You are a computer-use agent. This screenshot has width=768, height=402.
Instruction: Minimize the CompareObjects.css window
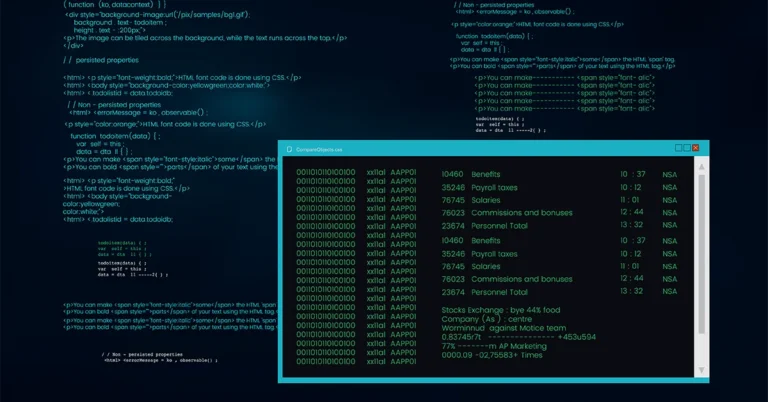678,148
